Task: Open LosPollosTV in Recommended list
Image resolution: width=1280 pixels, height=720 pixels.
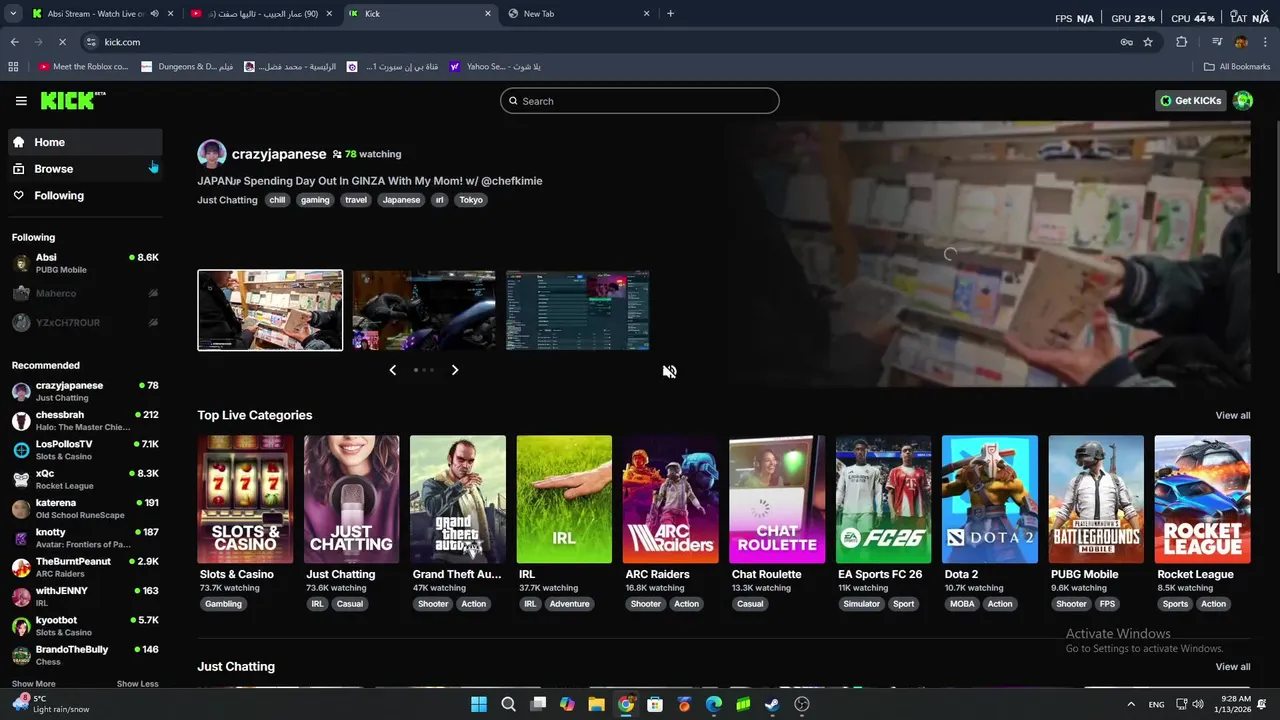Action: point(85,450)
